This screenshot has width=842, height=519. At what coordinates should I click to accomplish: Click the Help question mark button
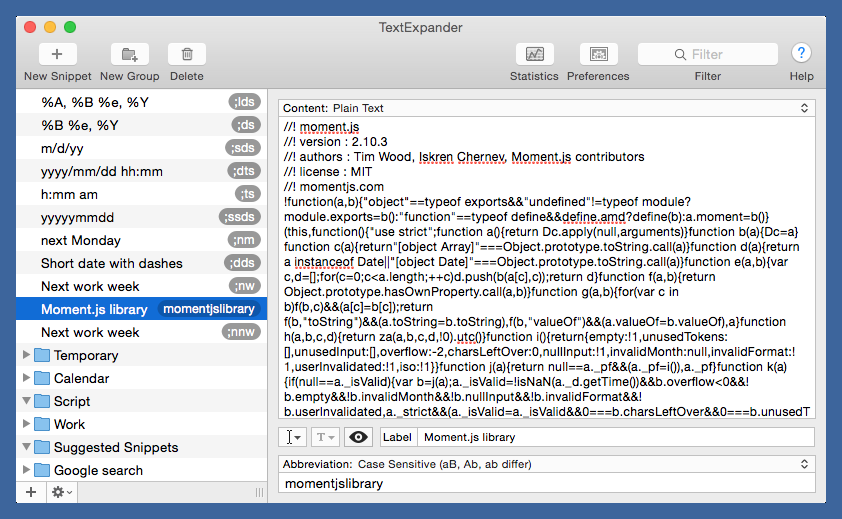click(801, 54)
